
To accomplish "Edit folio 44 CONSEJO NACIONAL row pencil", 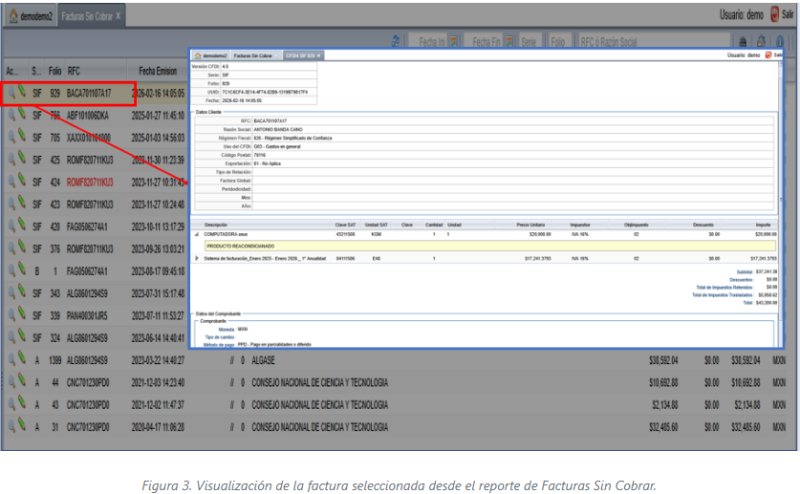I will (21, 381).
